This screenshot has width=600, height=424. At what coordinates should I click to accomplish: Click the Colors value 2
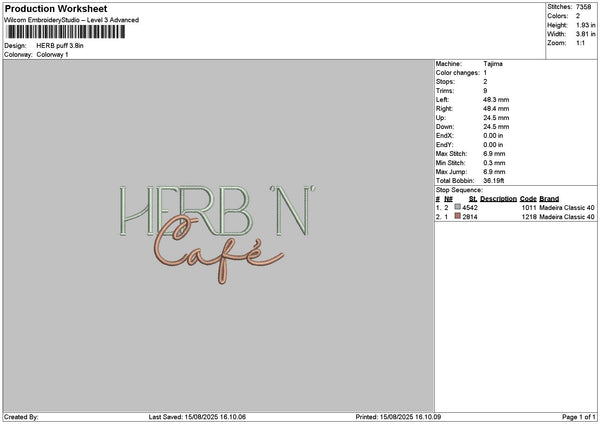(578, 16)
